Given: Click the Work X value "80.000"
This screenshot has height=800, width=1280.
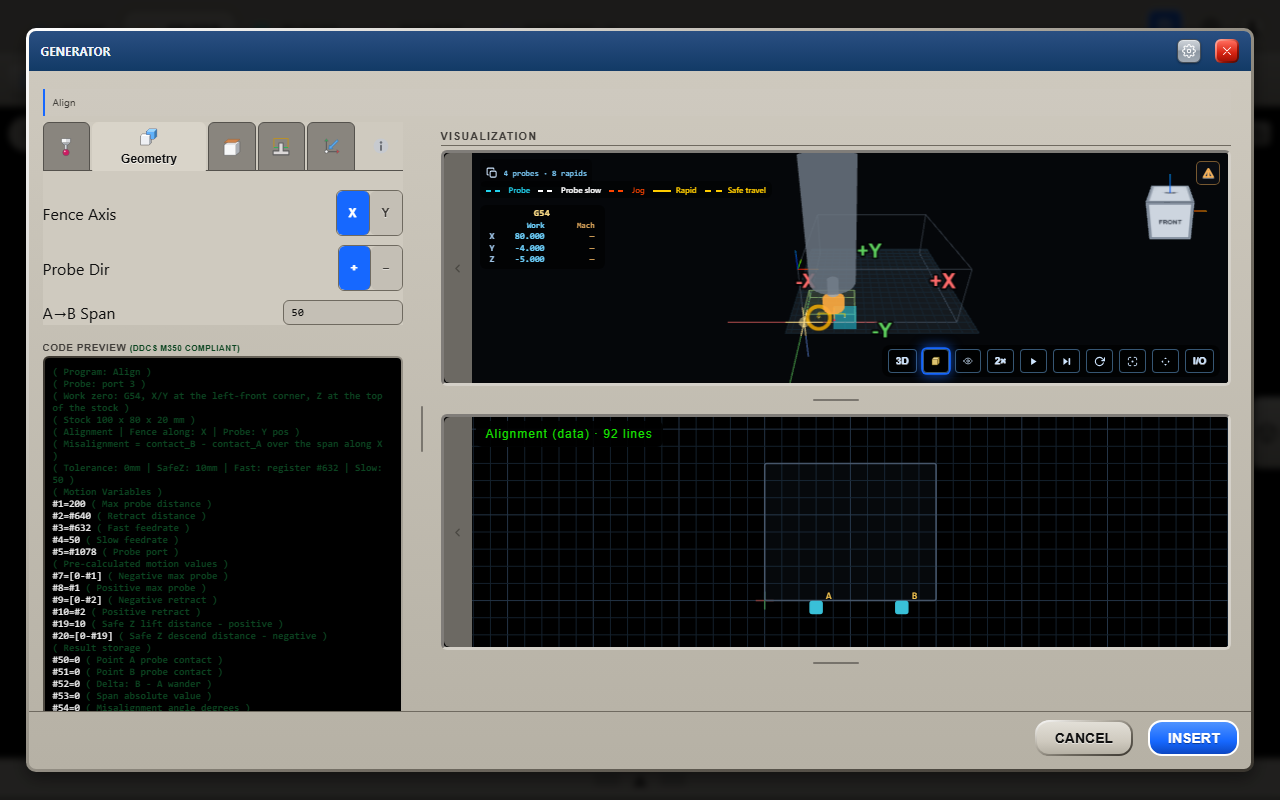Looking at the screenshot, I should tap(530, 236).
